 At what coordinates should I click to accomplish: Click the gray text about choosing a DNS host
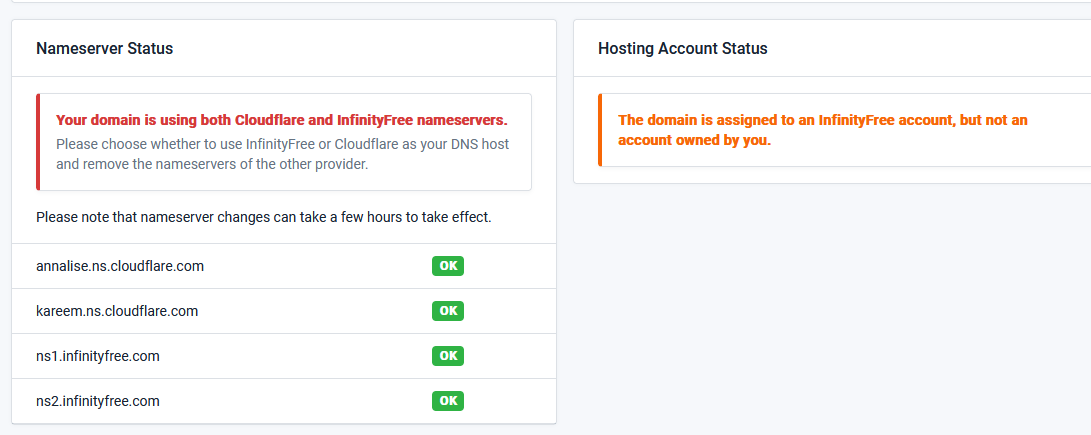pos(282,154)
